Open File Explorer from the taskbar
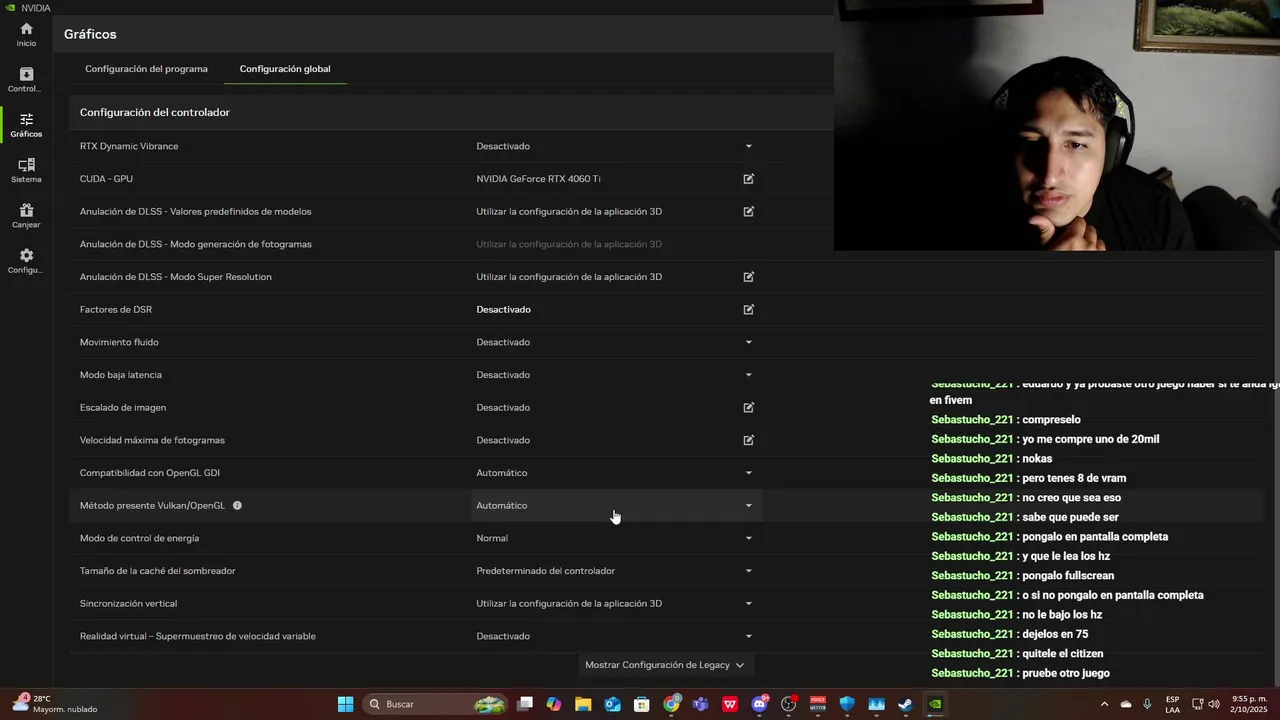This screenshot has height=720, width=1280. coord(583,704)
